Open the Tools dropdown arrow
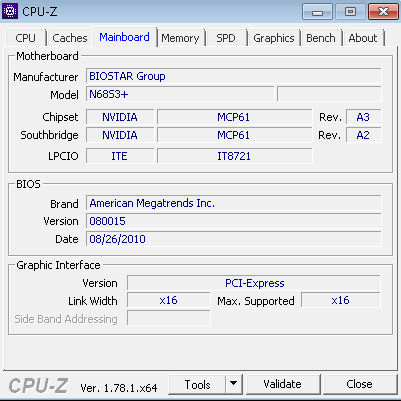 pyautogui.click(x=234, y=384)
